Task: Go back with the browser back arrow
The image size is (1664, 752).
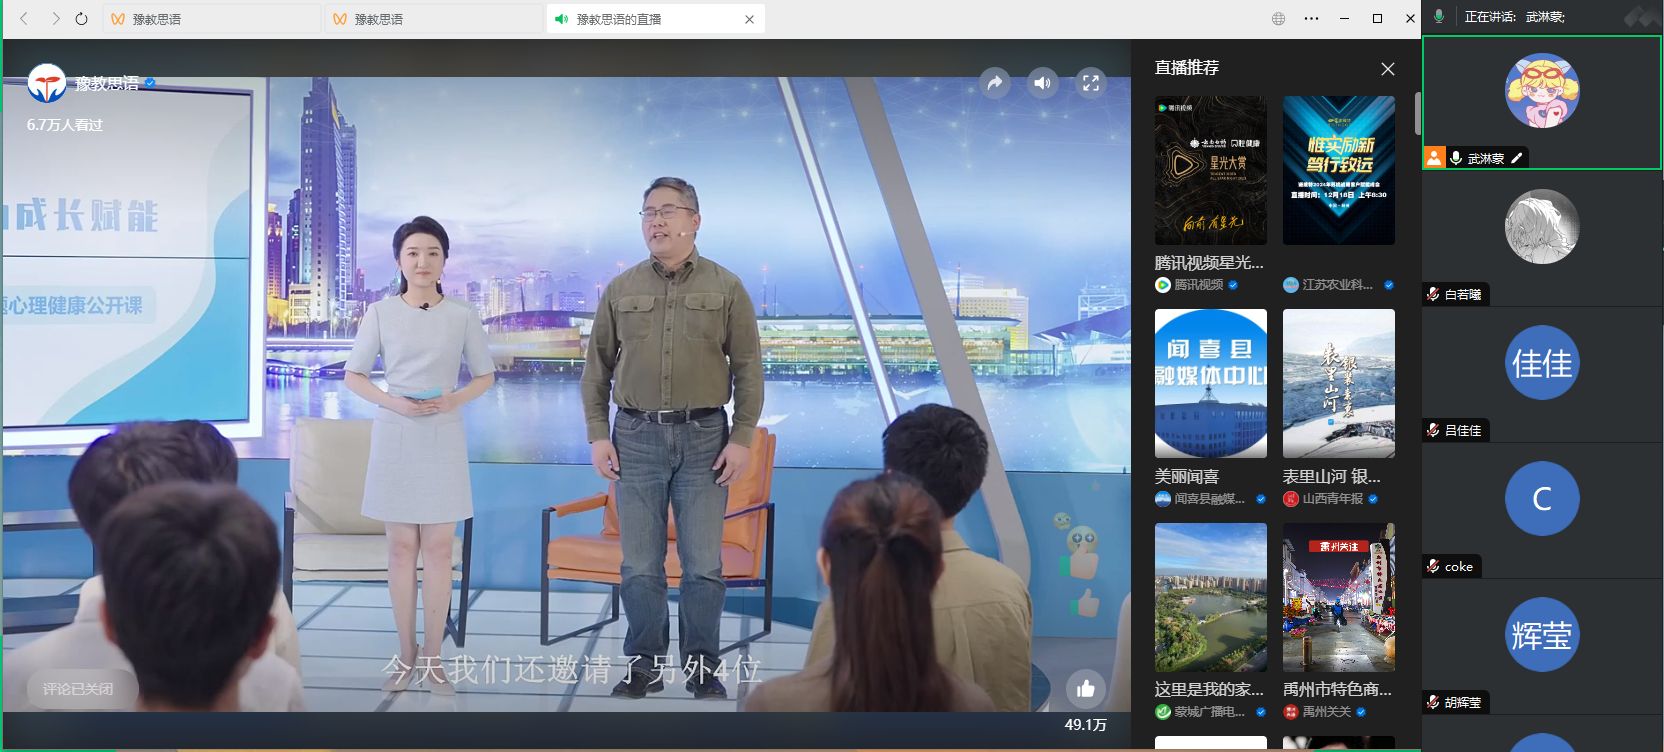Action: coord(25,19)
